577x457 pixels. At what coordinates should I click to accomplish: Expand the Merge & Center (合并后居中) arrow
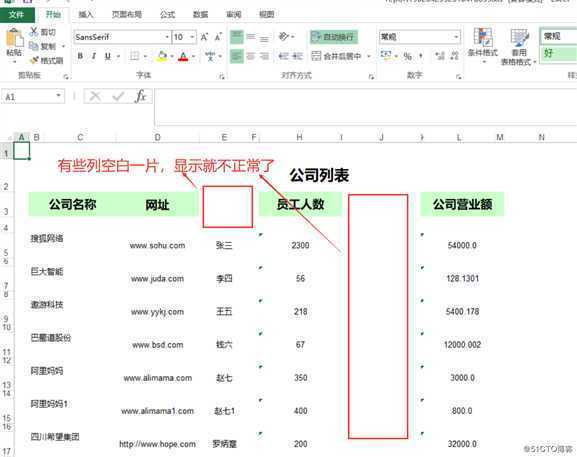click(x=369, y=56)
